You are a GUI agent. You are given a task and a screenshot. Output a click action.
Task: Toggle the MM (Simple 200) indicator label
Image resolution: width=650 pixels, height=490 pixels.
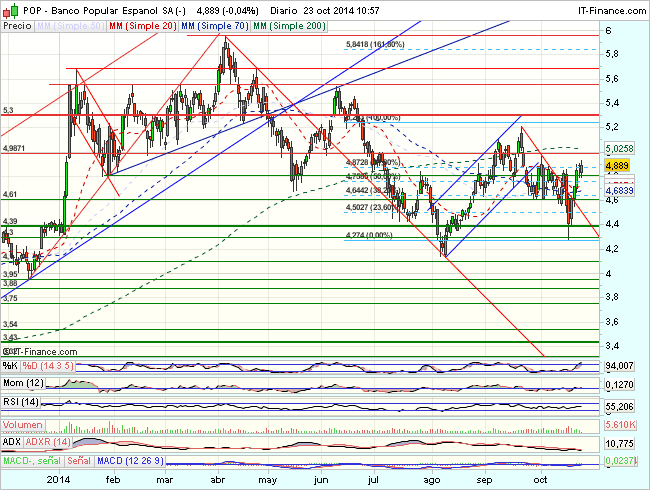pyautogui.click(x=289, y=26)
